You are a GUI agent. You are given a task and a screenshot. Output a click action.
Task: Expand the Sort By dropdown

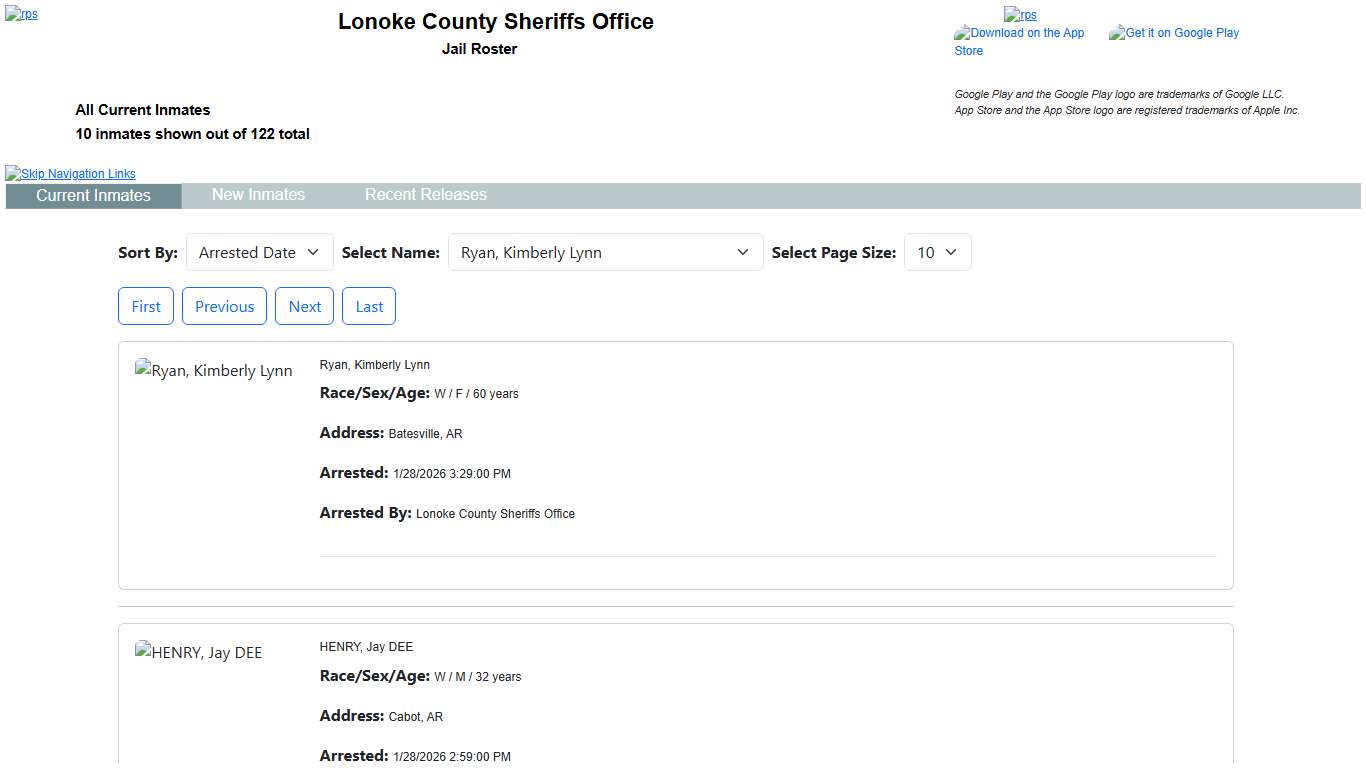(x=260, y=253)
